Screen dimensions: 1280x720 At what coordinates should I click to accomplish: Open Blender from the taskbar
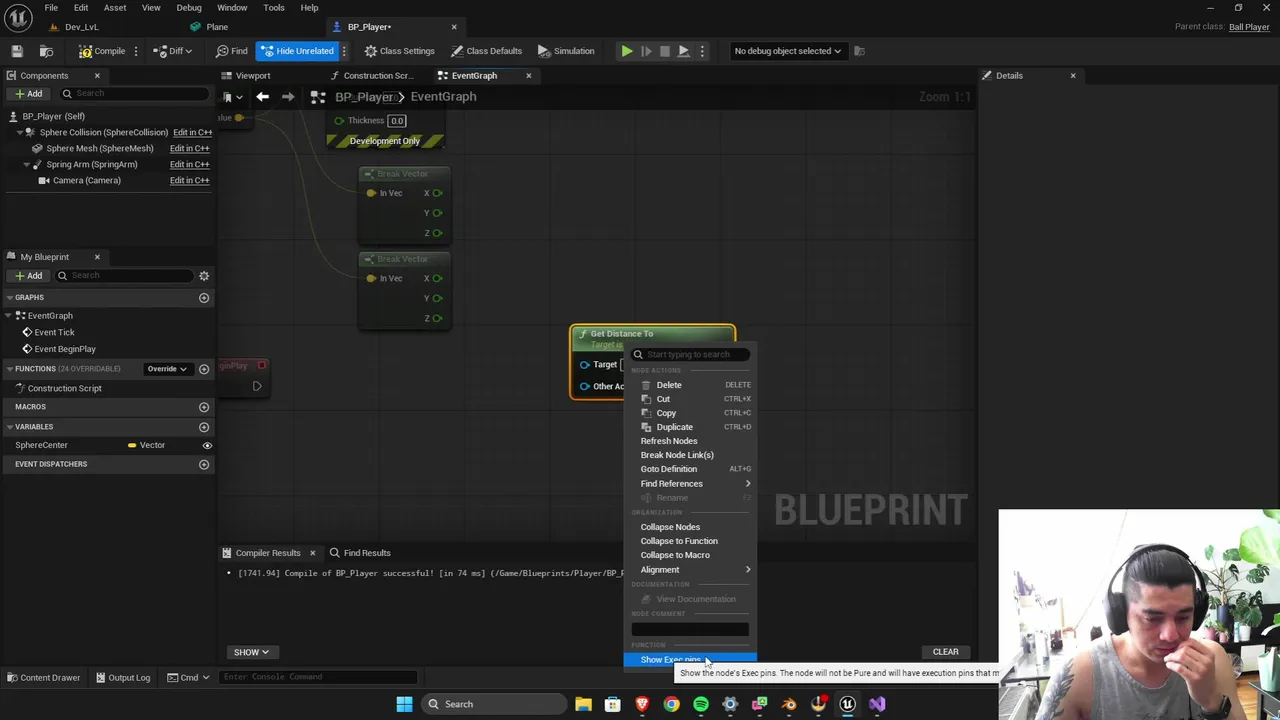click(x=789, y=704)
